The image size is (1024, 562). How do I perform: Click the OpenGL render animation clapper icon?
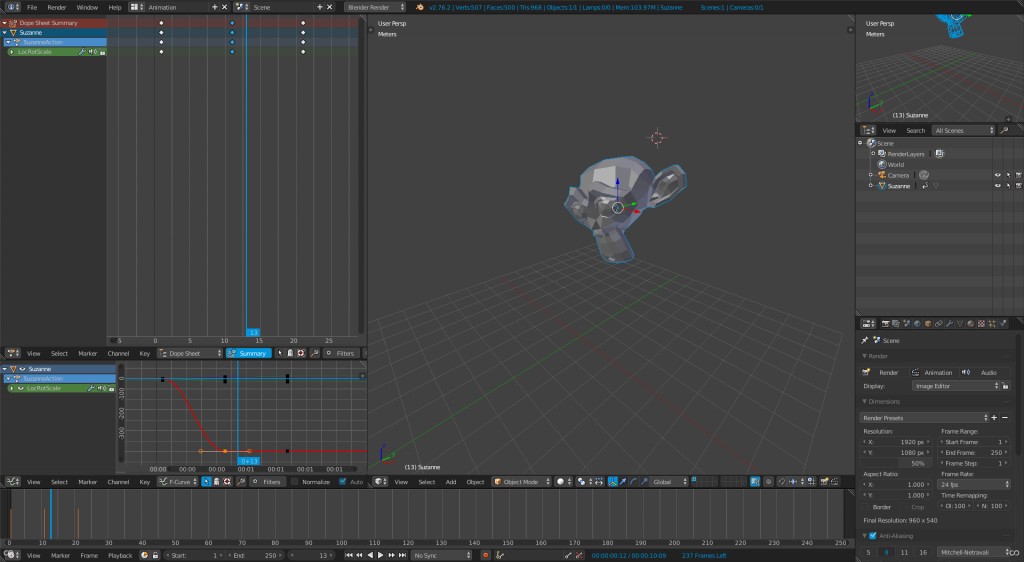click(x=834, y=482)
